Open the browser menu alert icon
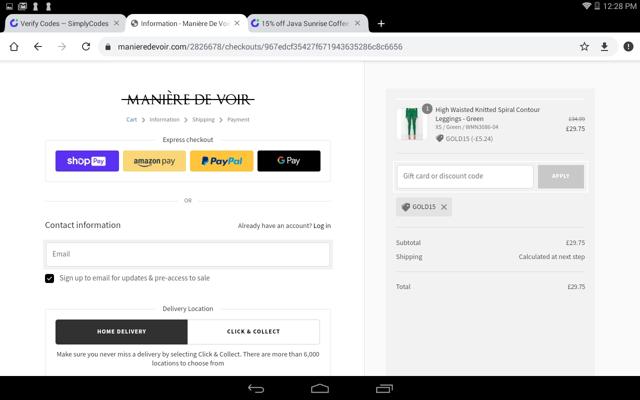This screenshot has width=640, height=400. tap(628, 47)
